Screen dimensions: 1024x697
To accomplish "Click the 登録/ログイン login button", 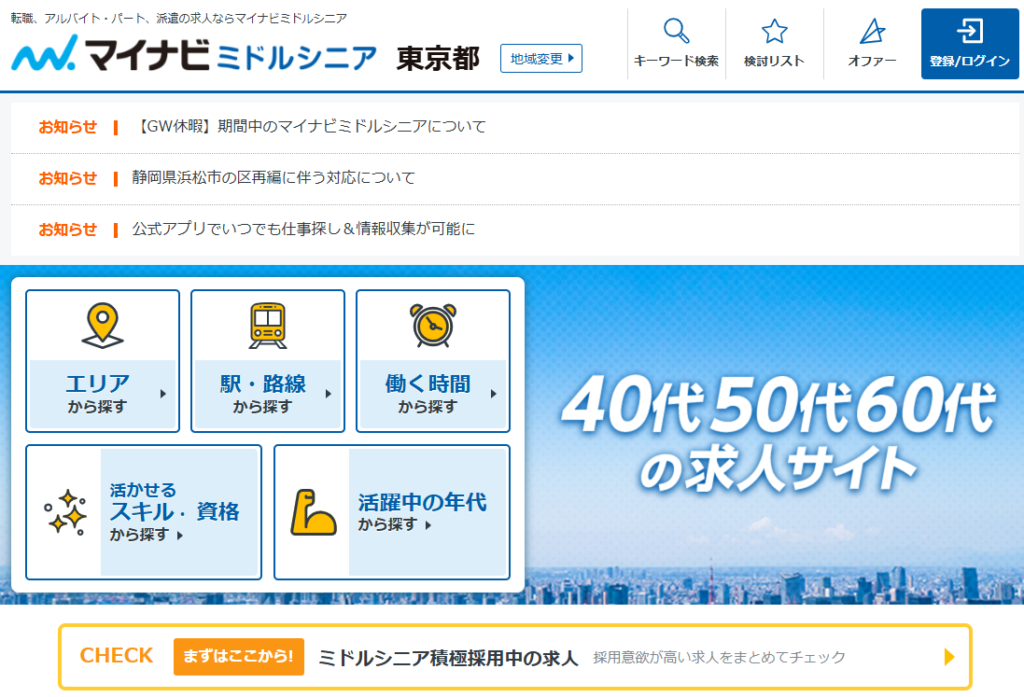I will (x=969, y=44).
